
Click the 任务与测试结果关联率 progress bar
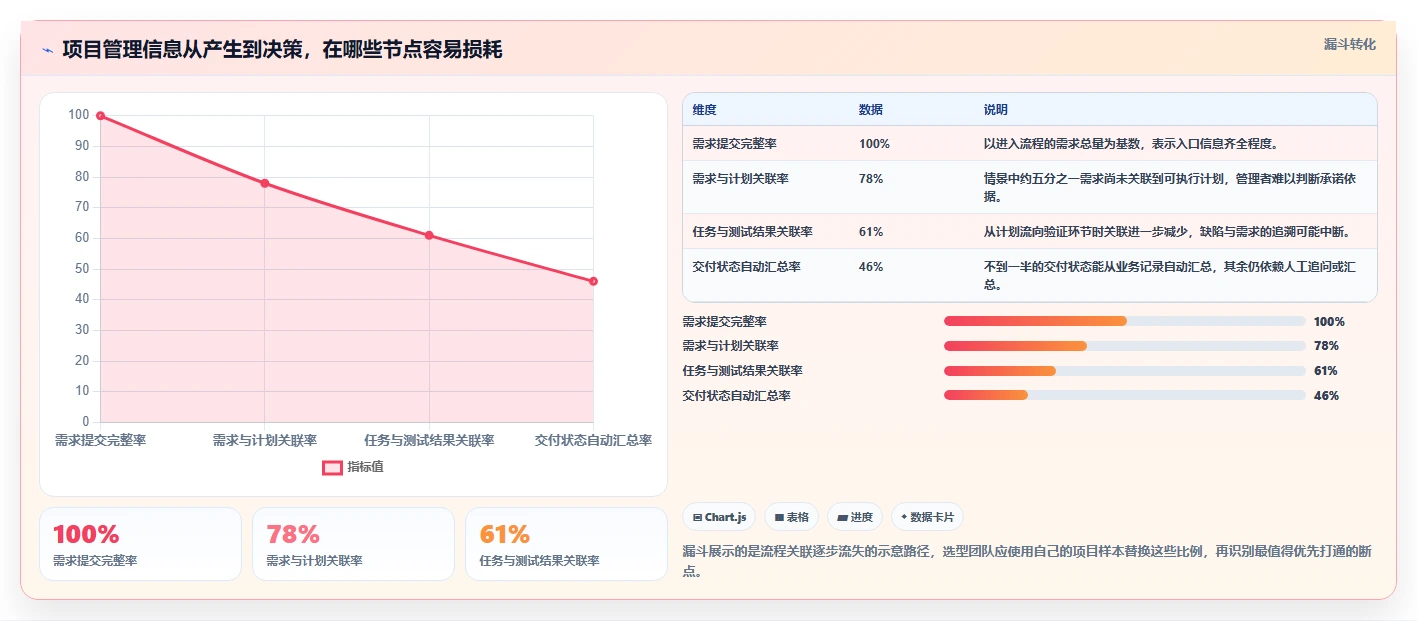[x=1125, y=371]
